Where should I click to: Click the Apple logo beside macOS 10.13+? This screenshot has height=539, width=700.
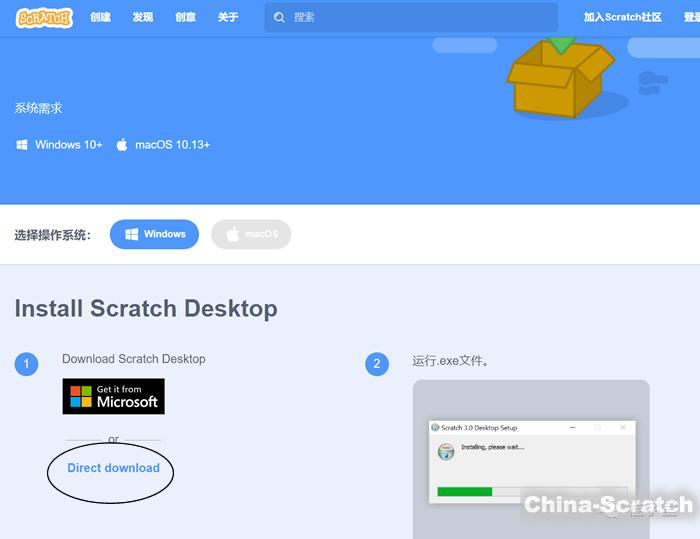(x=122, y=145)
